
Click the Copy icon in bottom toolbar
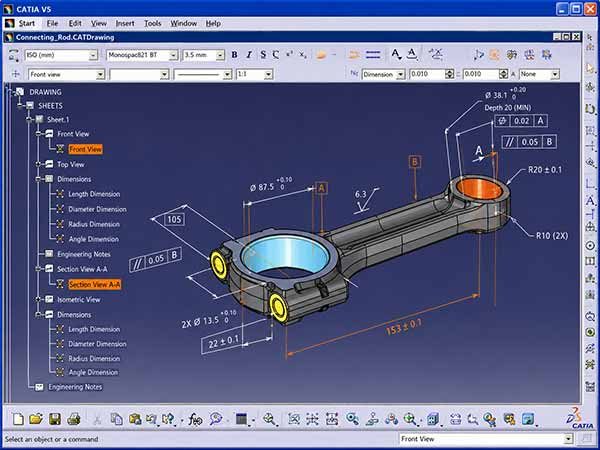pos(116,419)
